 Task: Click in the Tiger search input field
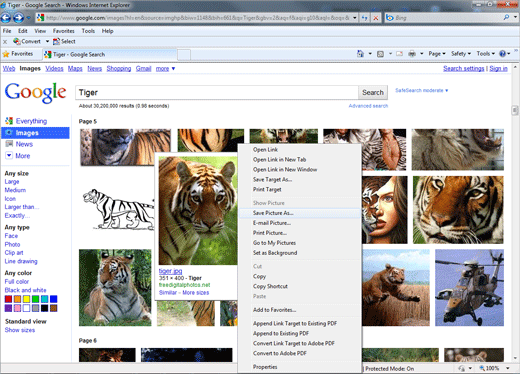coord(217,92)
